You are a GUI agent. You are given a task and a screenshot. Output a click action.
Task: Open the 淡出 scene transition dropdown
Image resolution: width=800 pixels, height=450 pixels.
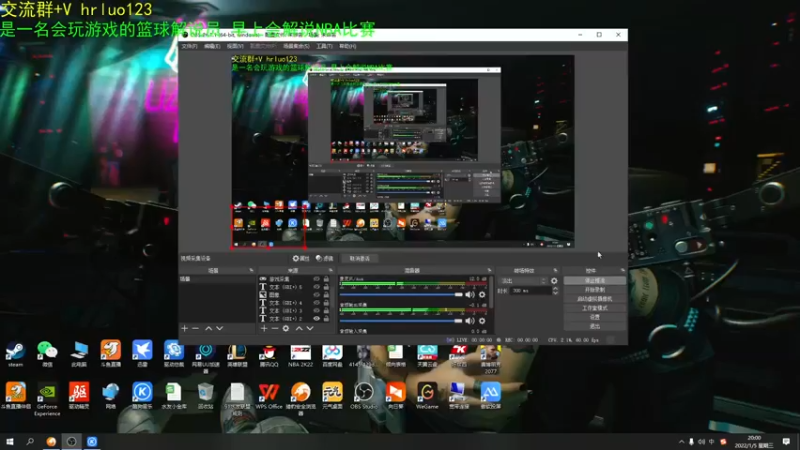(x=522, y=281)
